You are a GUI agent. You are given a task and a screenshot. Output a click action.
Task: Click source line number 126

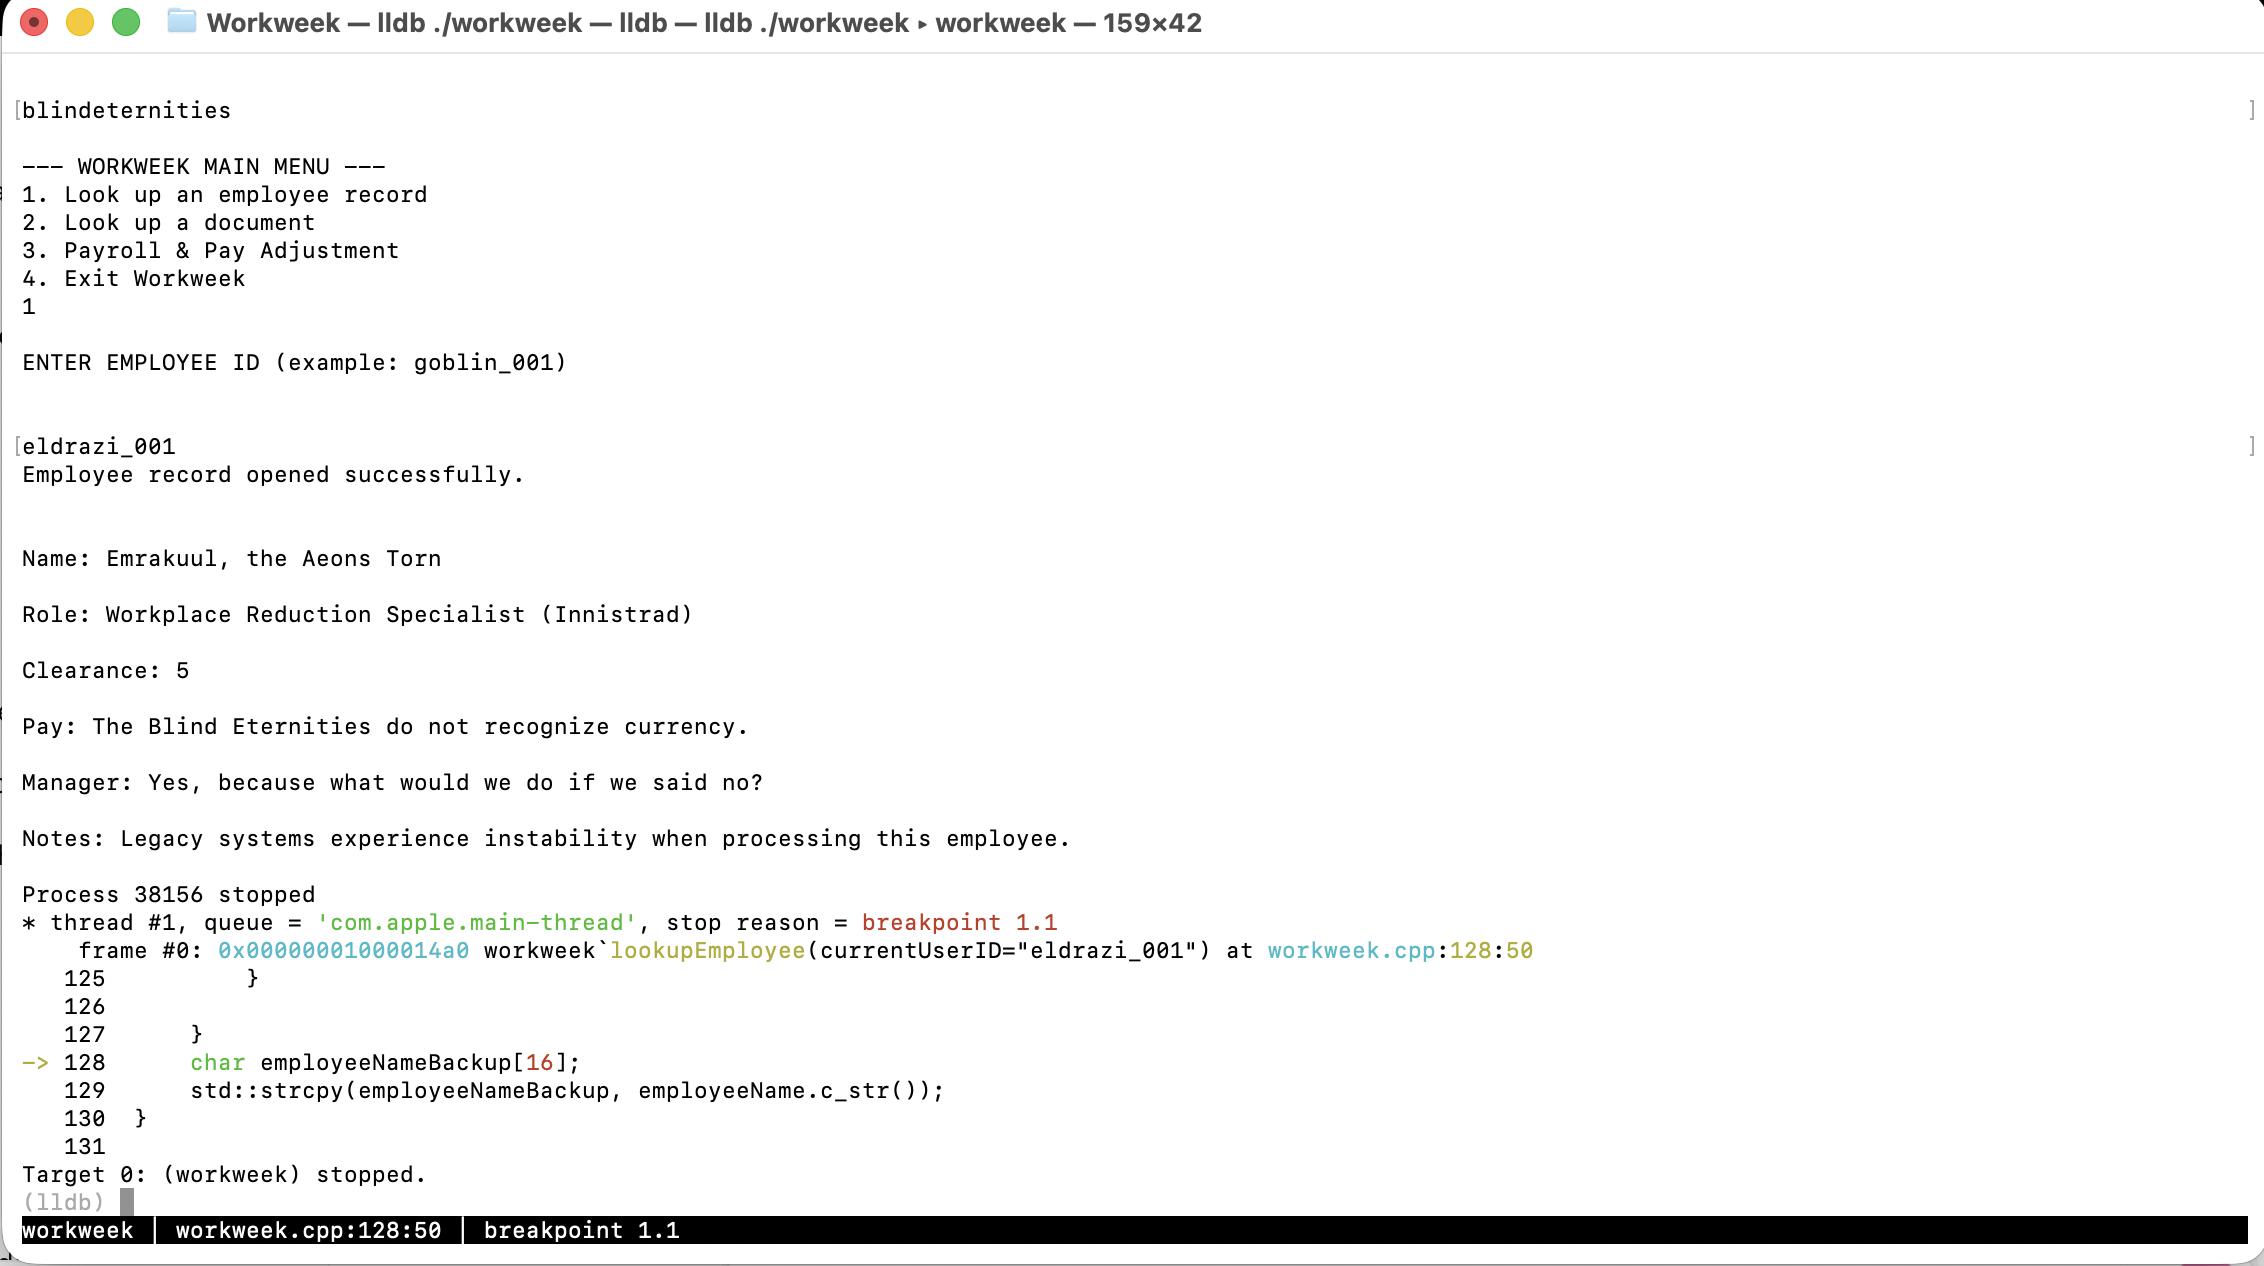[x=85, y=1006]
